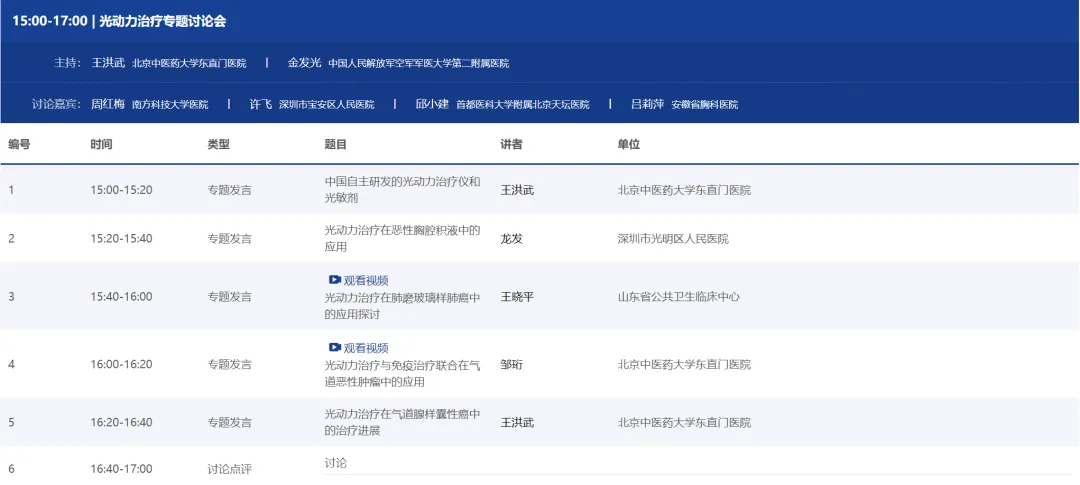Select time cell 16:40-17:00
The height and width of the screenshot is (485, 1080).
tap(121, 468)
